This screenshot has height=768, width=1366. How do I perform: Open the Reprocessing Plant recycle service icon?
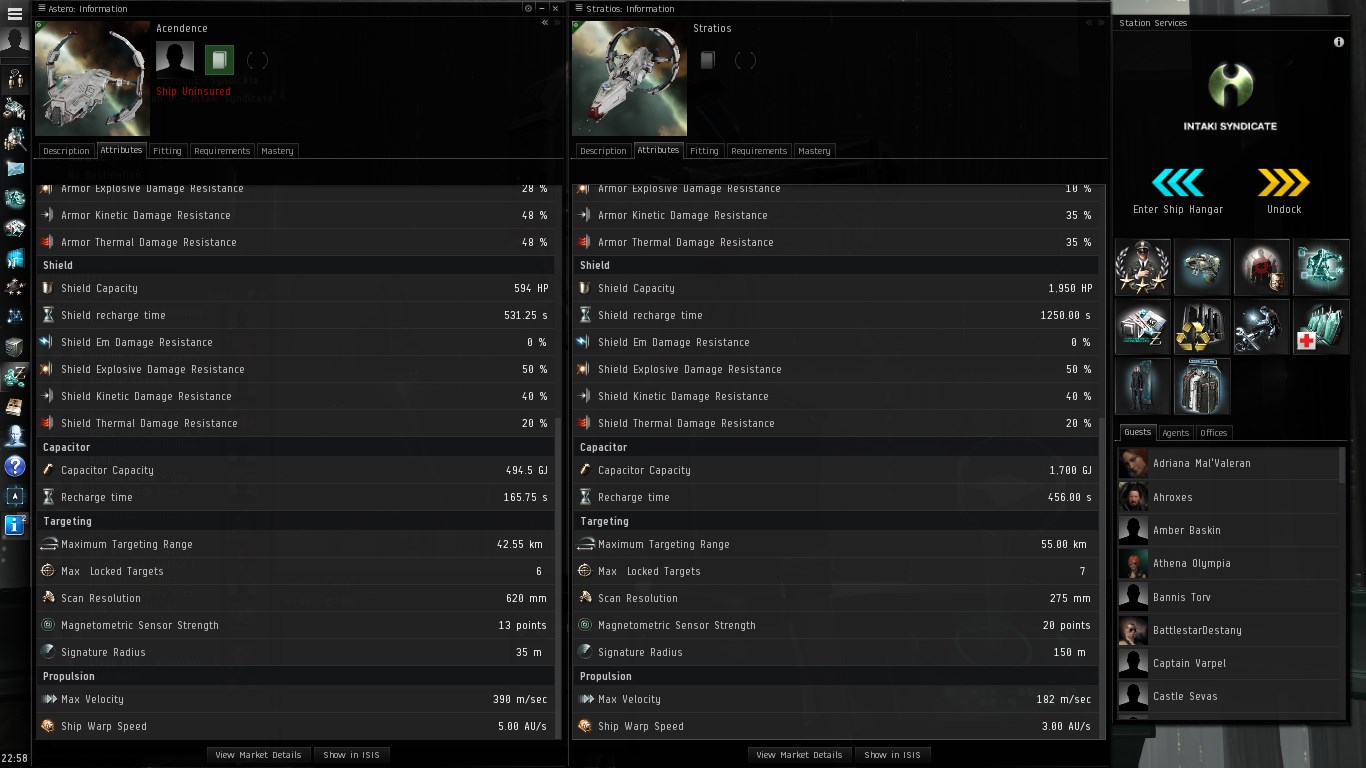1202,328
